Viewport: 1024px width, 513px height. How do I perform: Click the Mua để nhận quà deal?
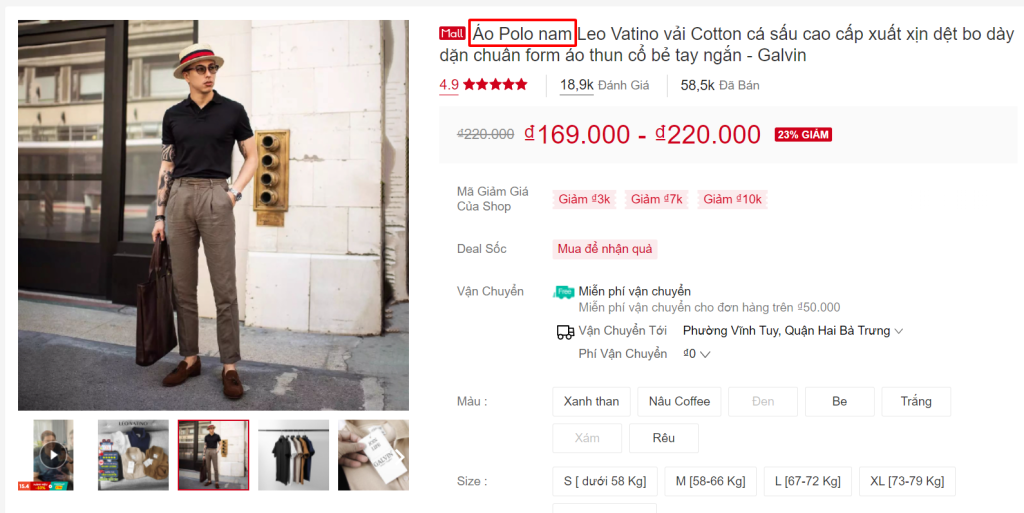tap(605, 249)
